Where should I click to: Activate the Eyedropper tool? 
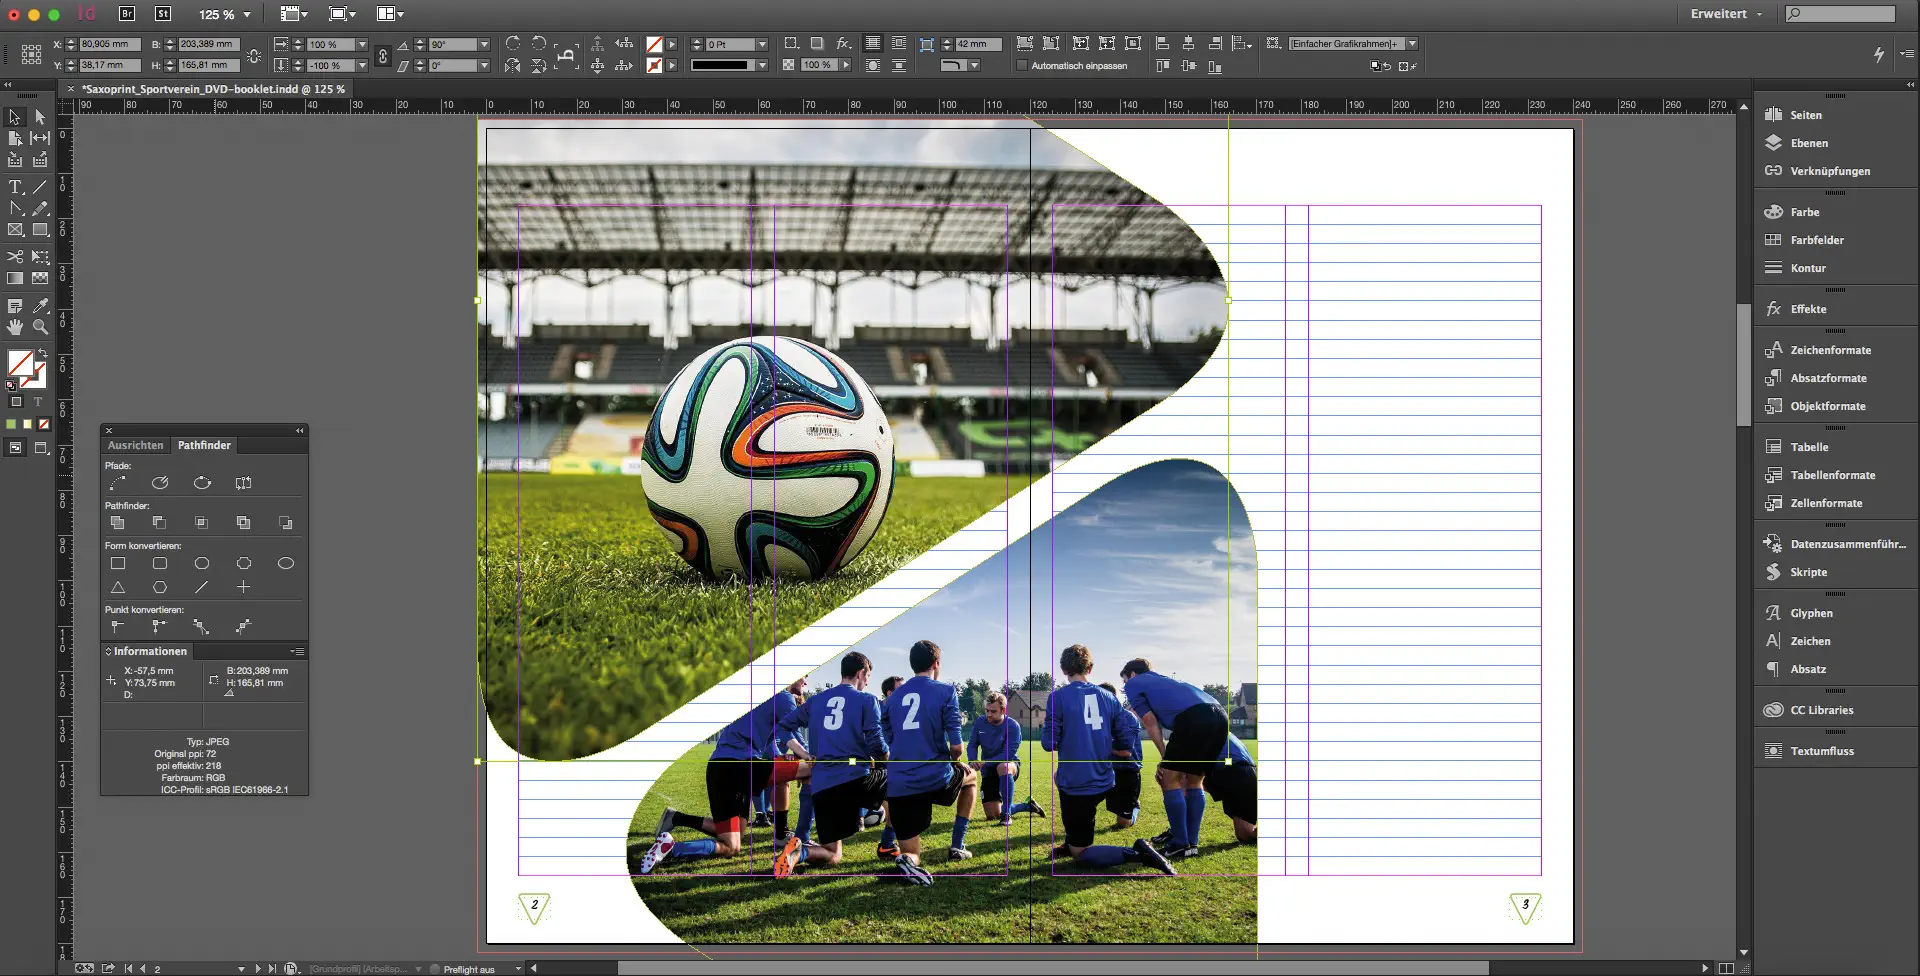point(40,306)
